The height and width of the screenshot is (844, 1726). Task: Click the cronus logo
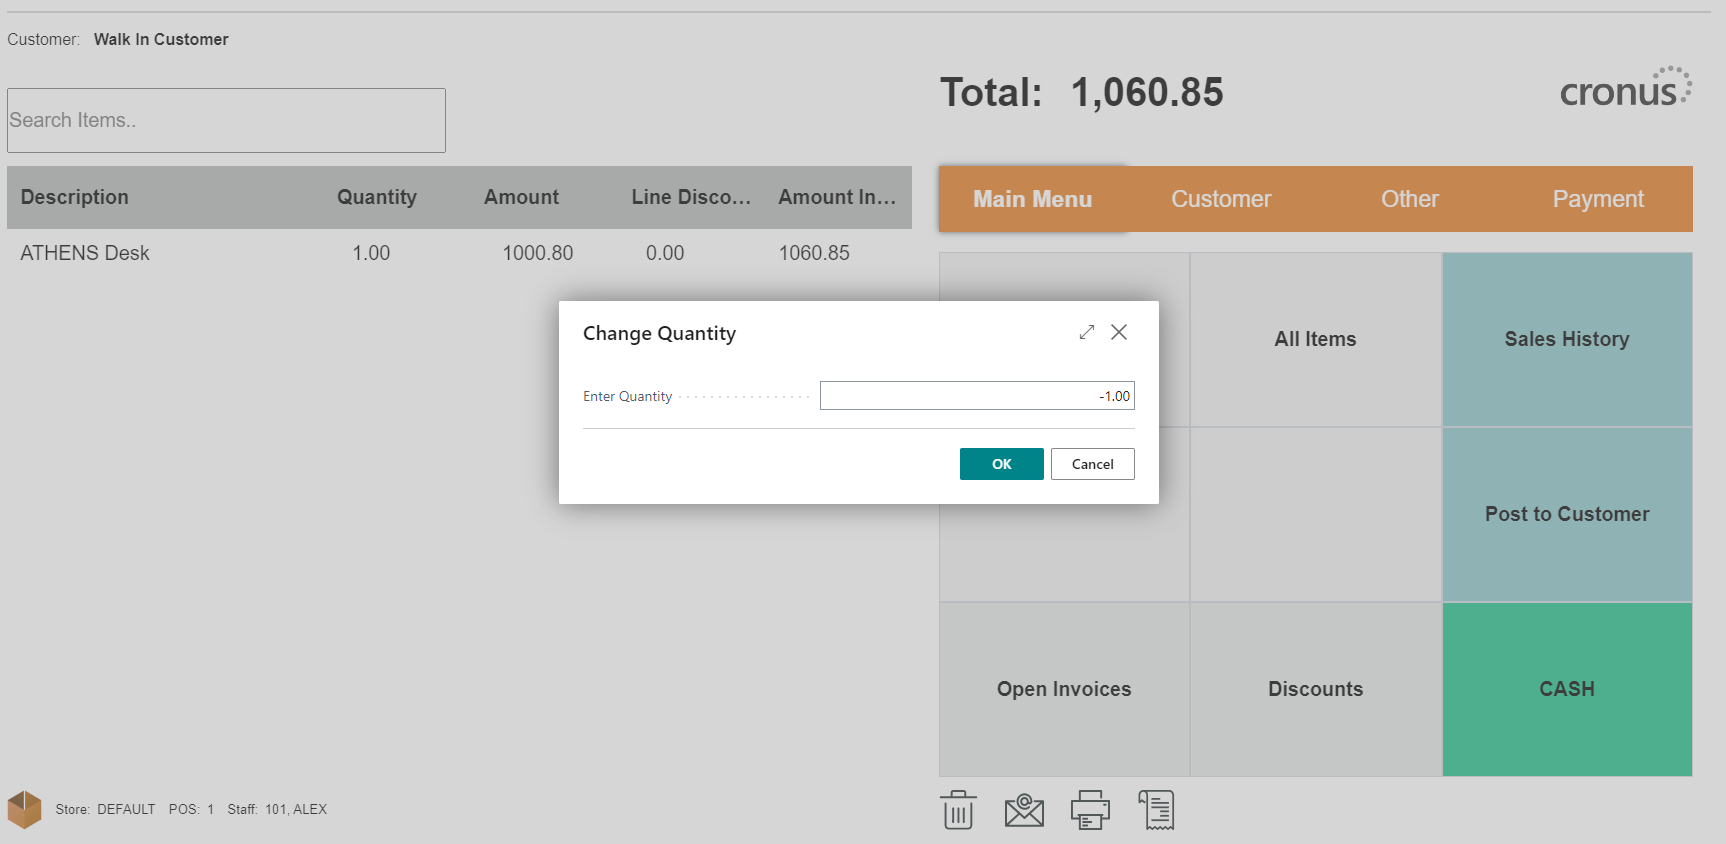tap(1624, 89)
